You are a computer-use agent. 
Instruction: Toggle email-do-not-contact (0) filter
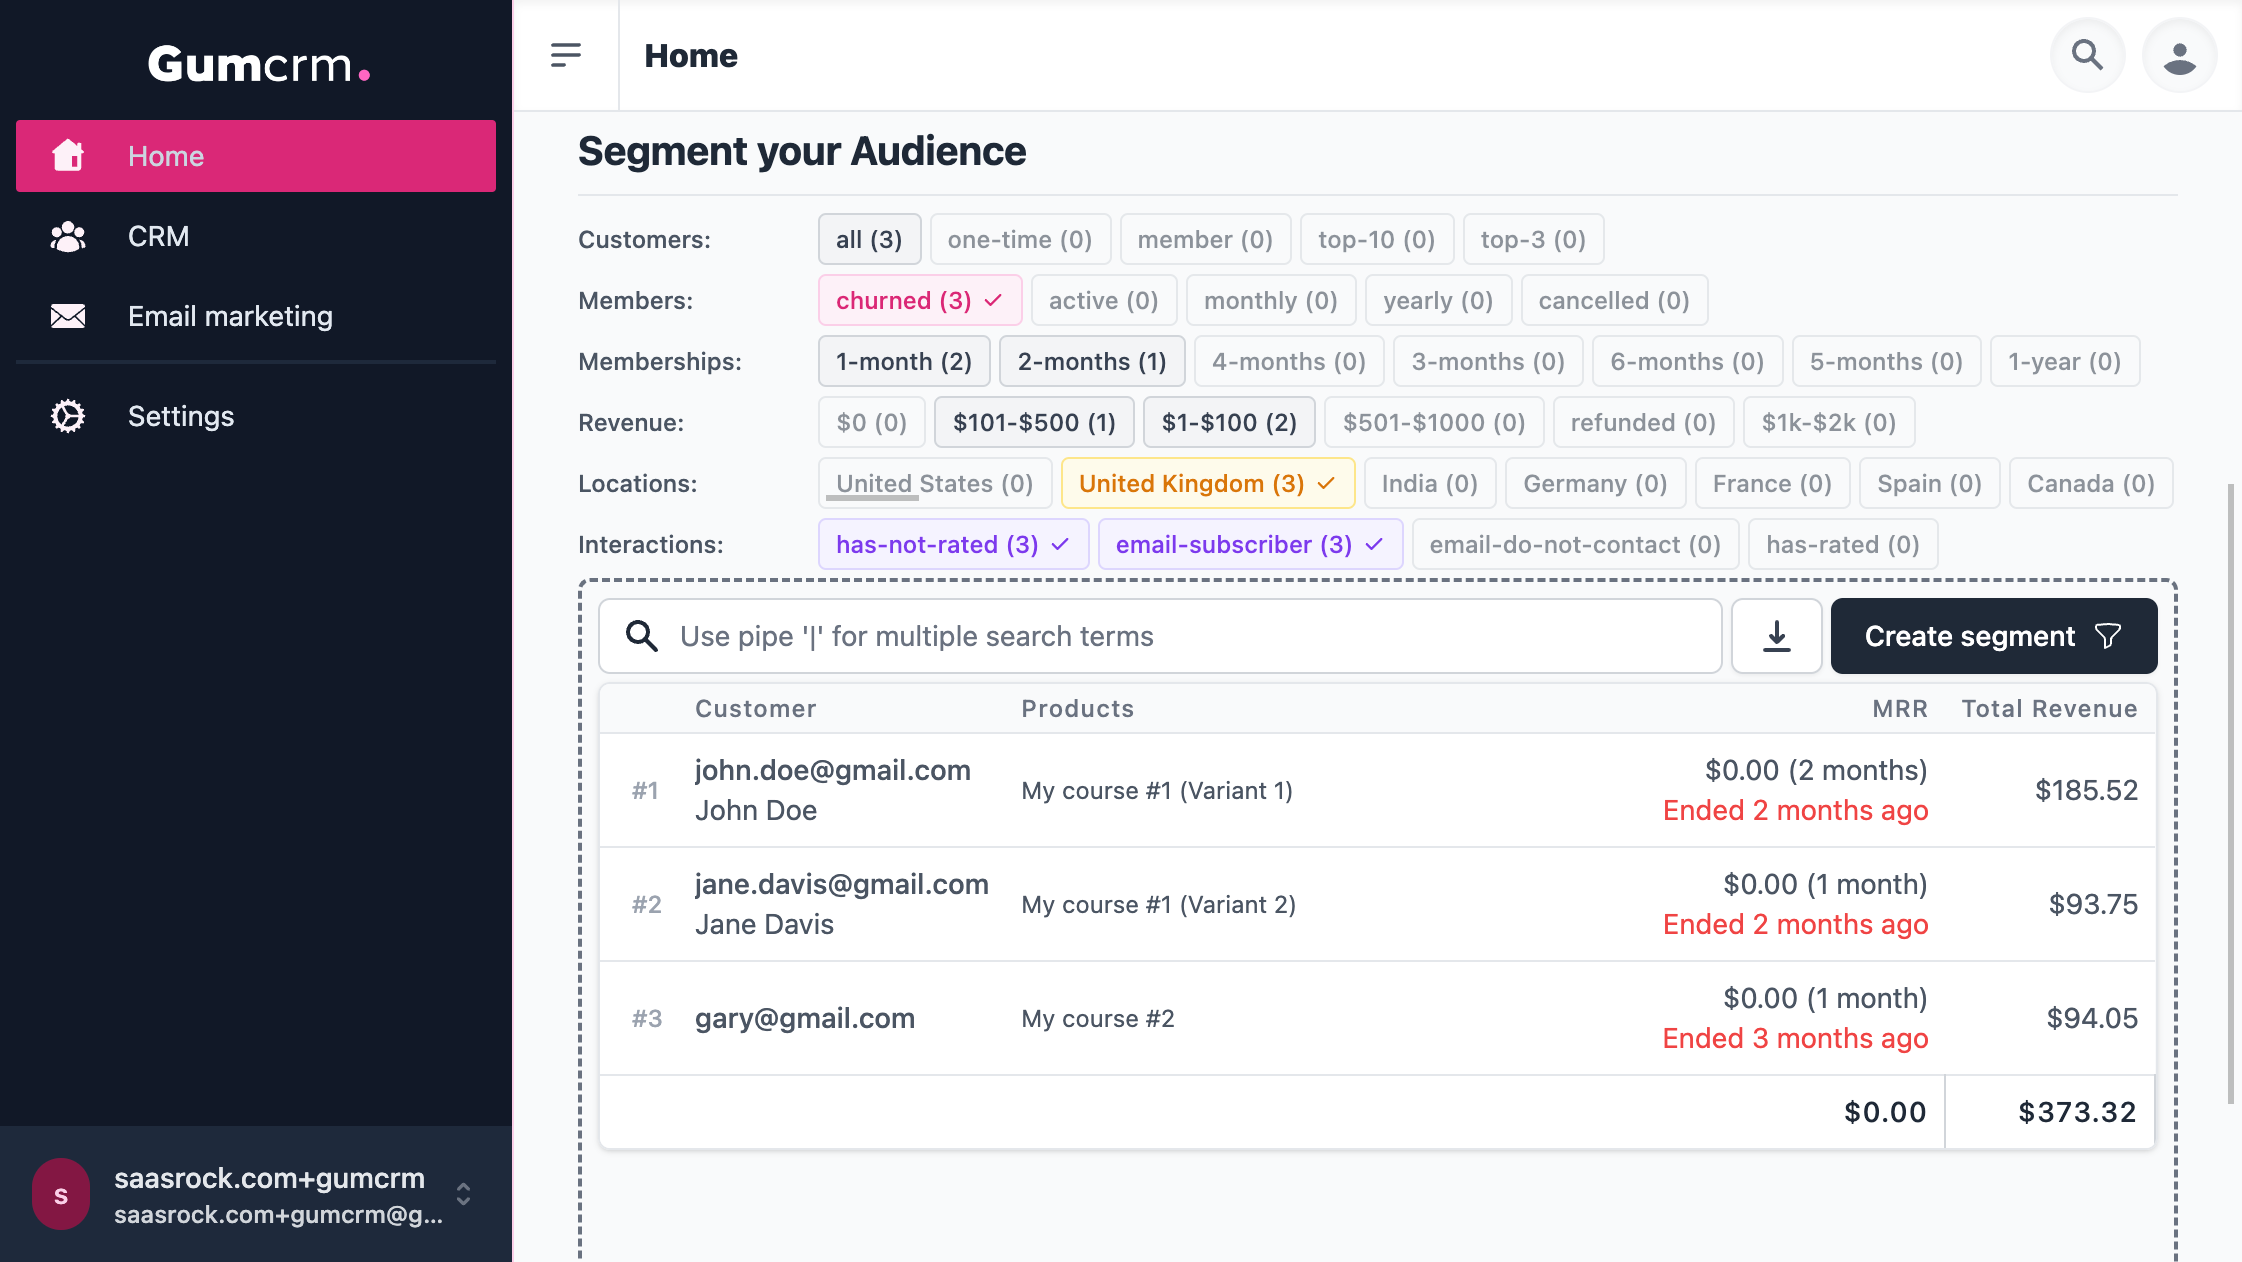click(x=1575, y=544)
